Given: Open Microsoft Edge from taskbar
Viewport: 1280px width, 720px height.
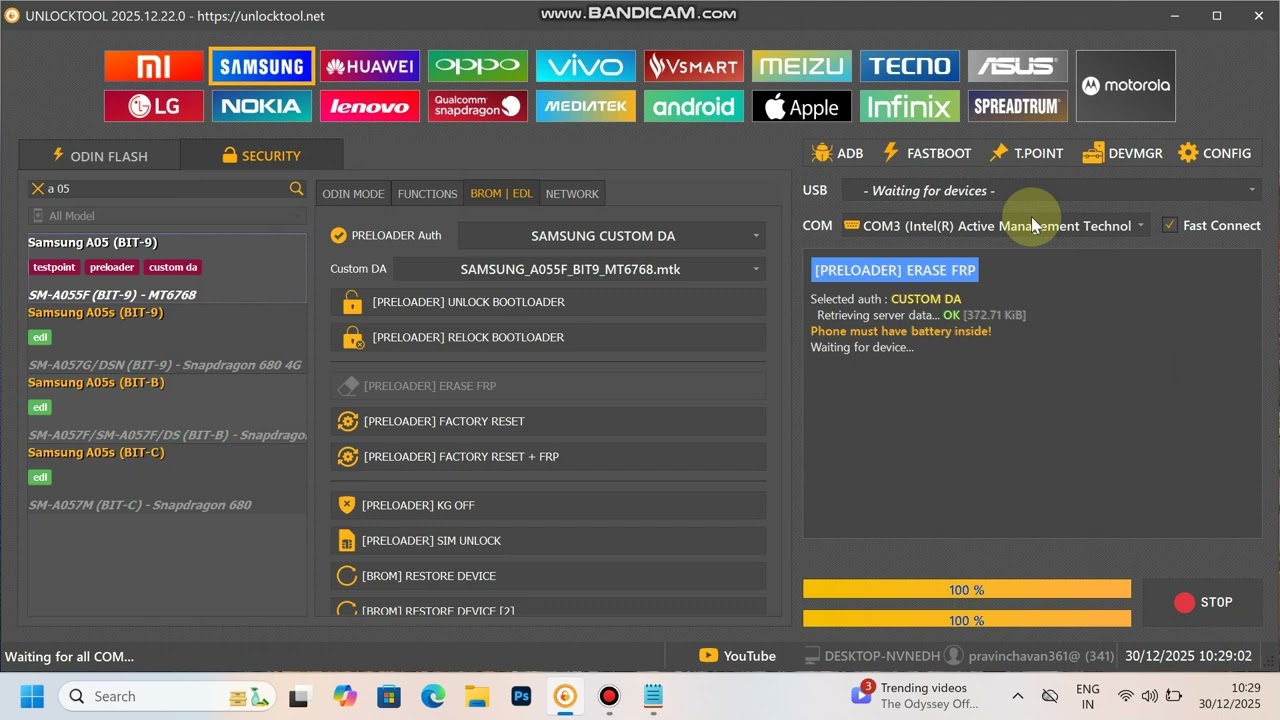Looking at the screenshot, I should tap(433, 696).
